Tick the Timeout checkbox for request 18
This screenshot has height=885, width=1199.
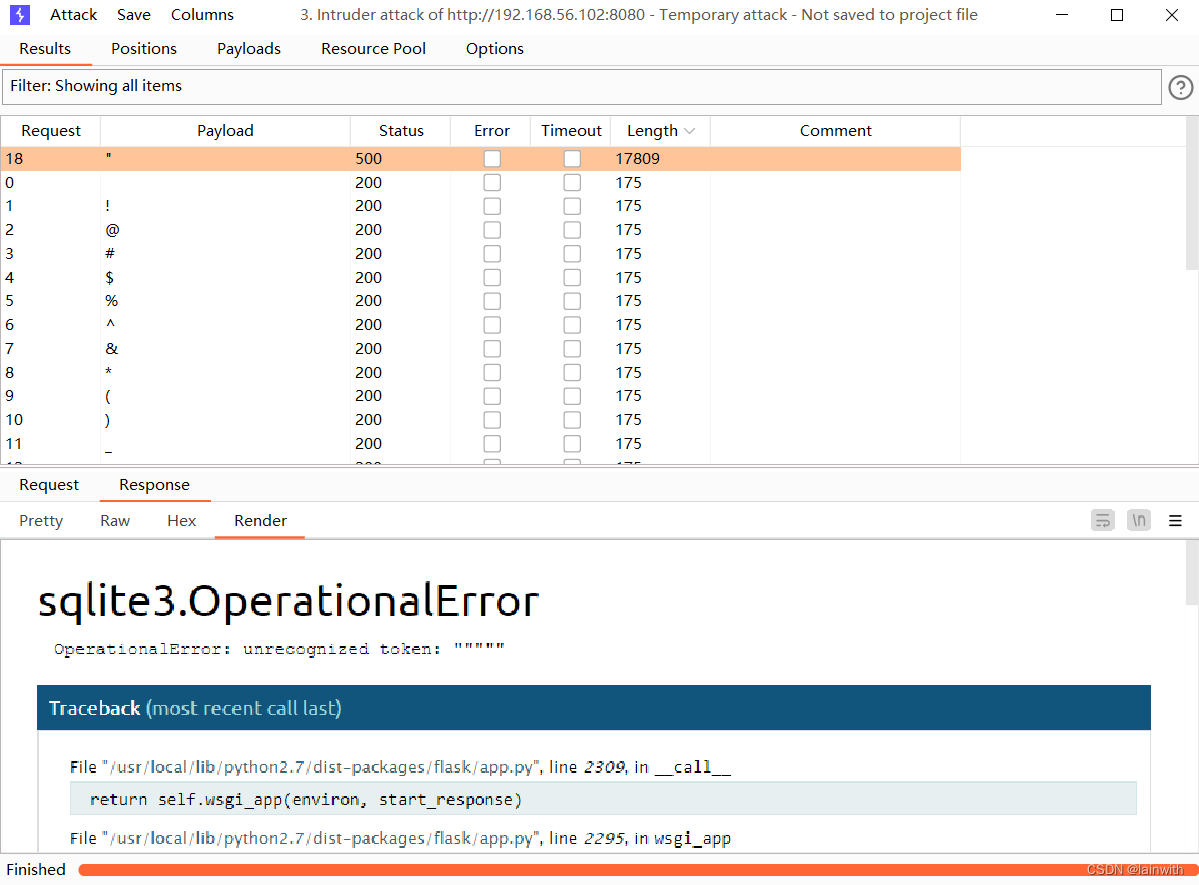[x=572, y=159]
